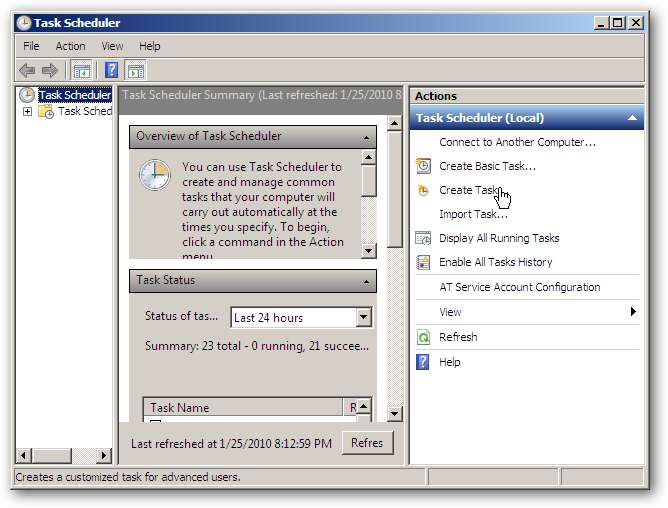
Task: Click the Back arrow toolbar icon
Action: click(x=27, y=70)
